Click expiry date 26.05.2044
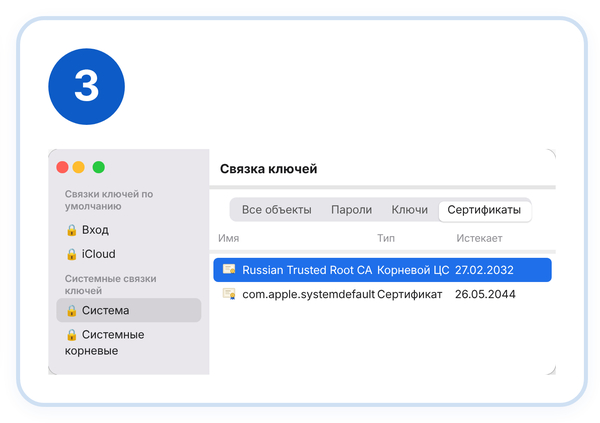 coord(485,294)
